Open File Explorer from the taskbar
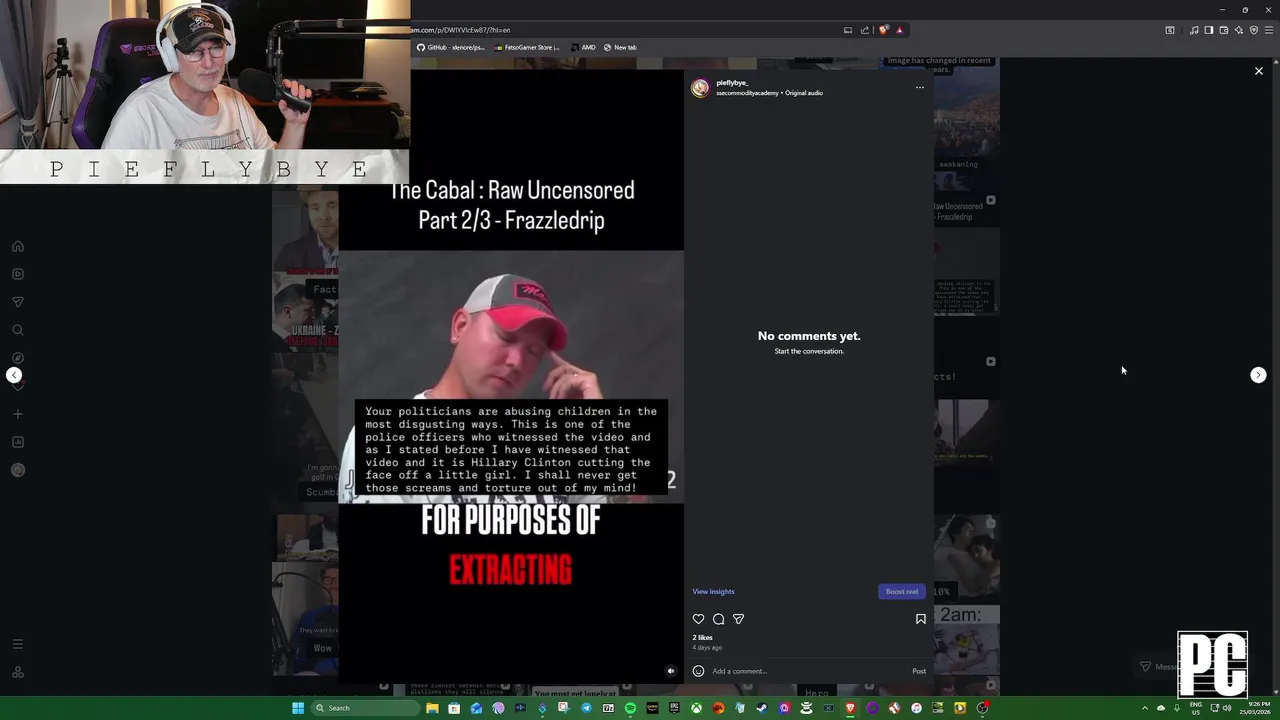Image resolution: width=1280 pixels, height=720 pixels. tap(432, 708)
